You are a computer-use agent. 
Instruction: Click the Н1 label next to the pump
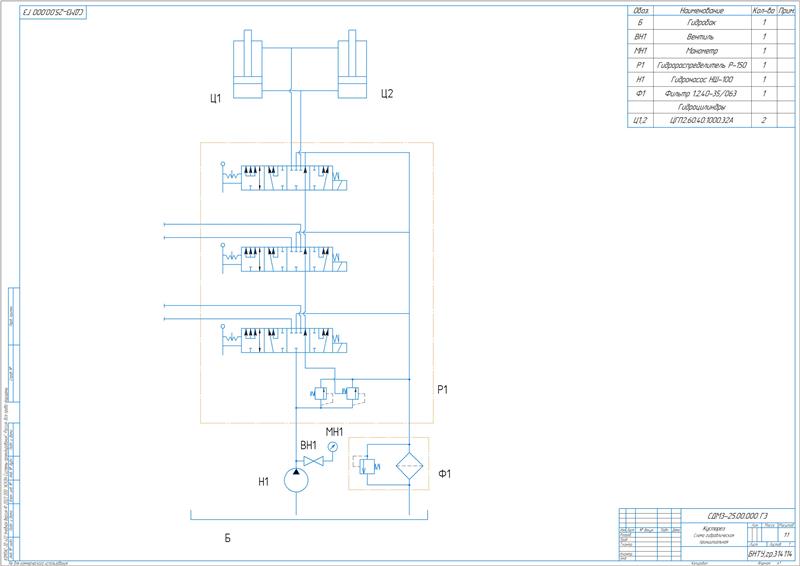(263, 481)
